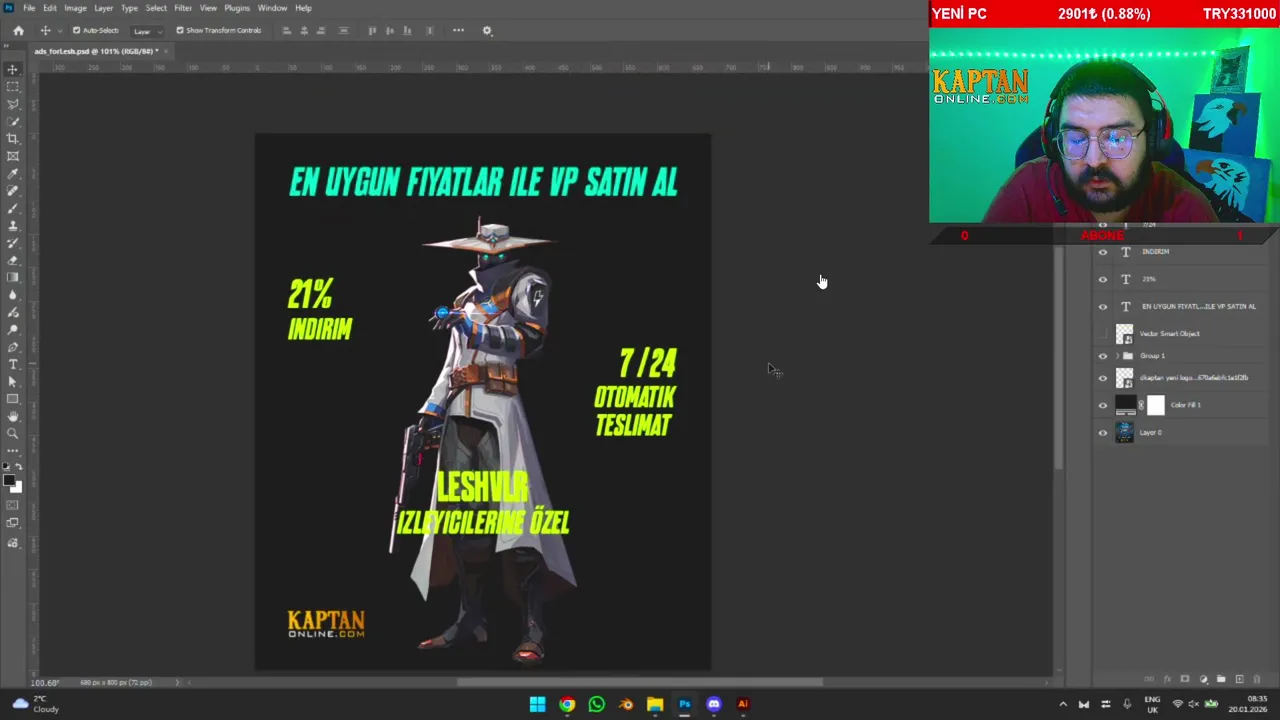
Task: Hide the Group 1 layer group
Action: [x=1103, y=356]
